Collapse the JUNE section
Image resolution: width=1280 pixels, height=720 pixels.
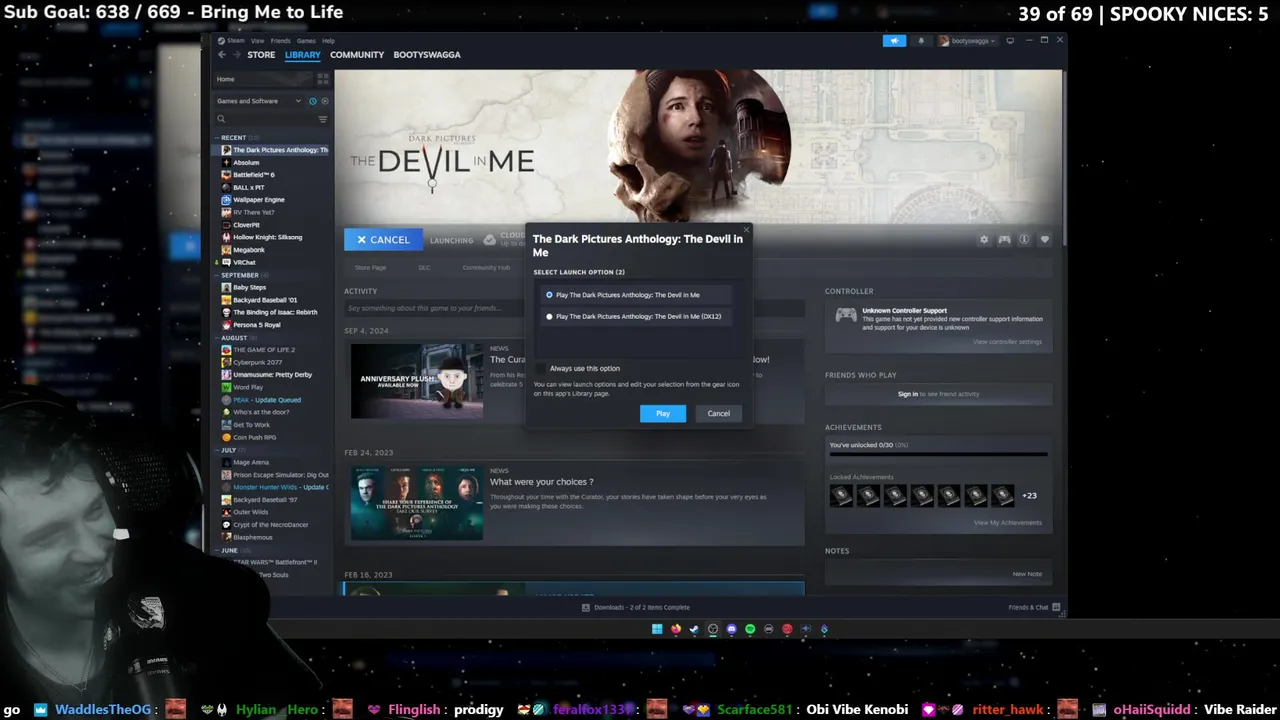(217, 550)
